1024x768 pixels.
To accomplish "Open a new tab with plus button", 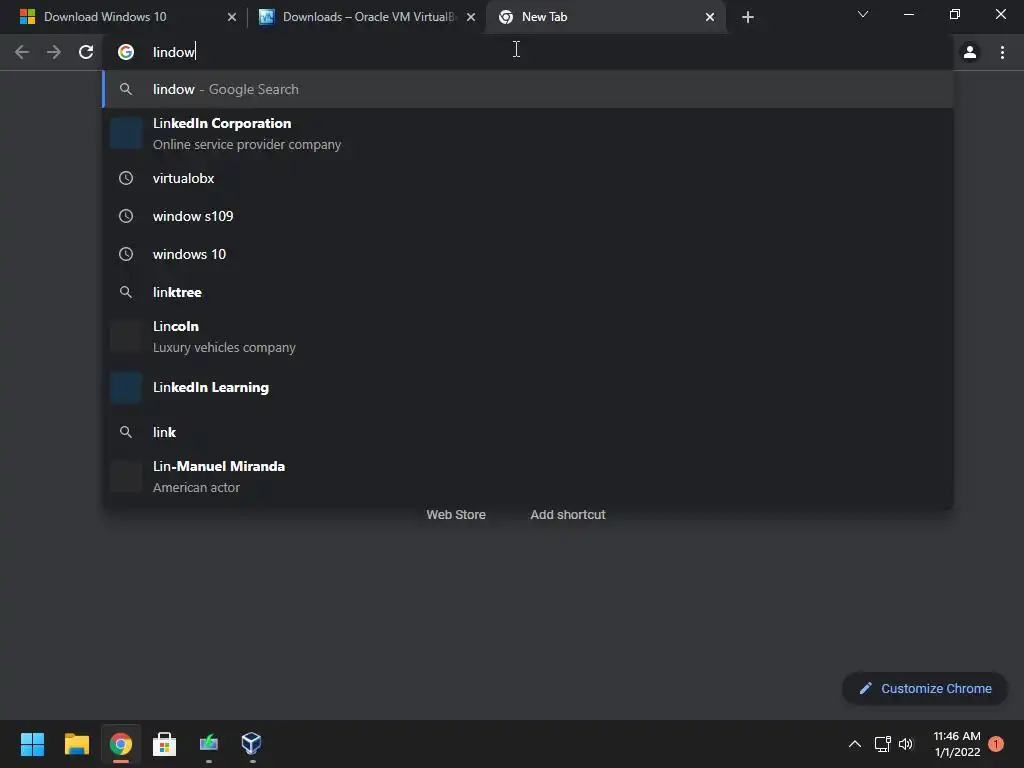I will 748,17.
